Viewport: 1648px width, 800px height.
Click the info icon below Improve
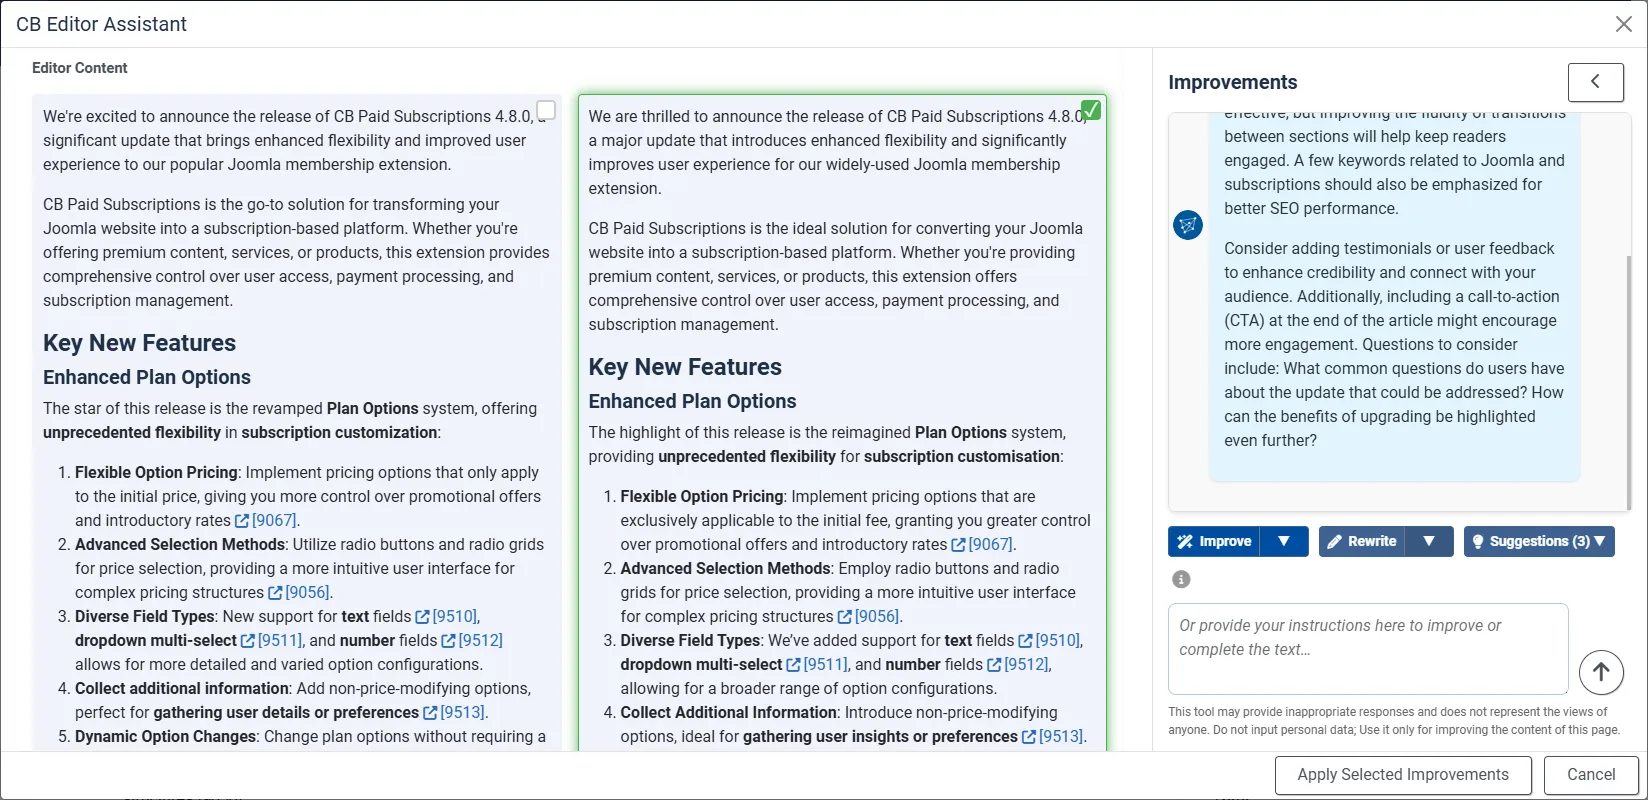click(x=1181, y=579)
